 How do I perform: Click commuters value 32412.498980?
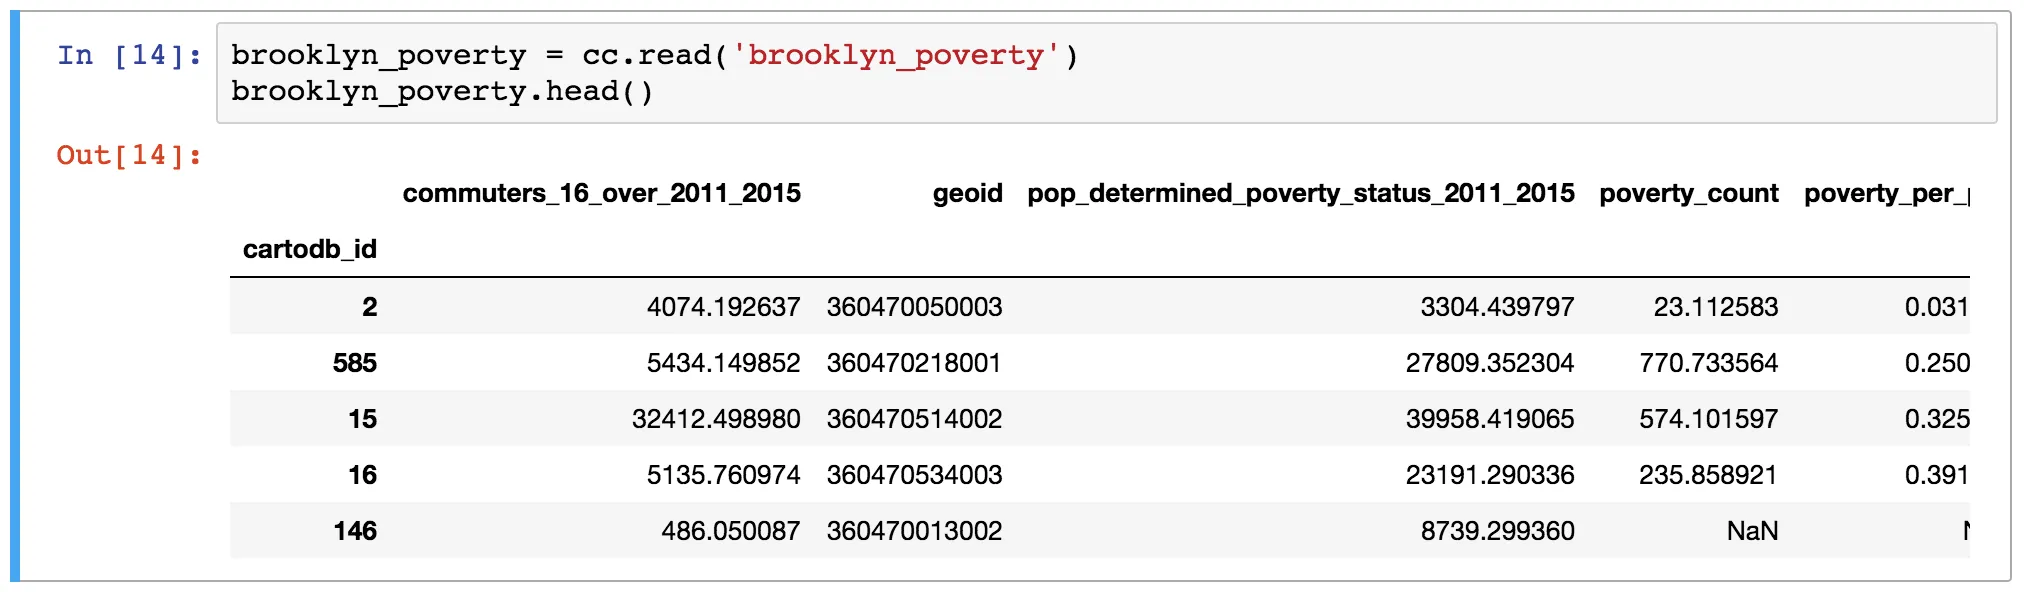pos(715,419)
